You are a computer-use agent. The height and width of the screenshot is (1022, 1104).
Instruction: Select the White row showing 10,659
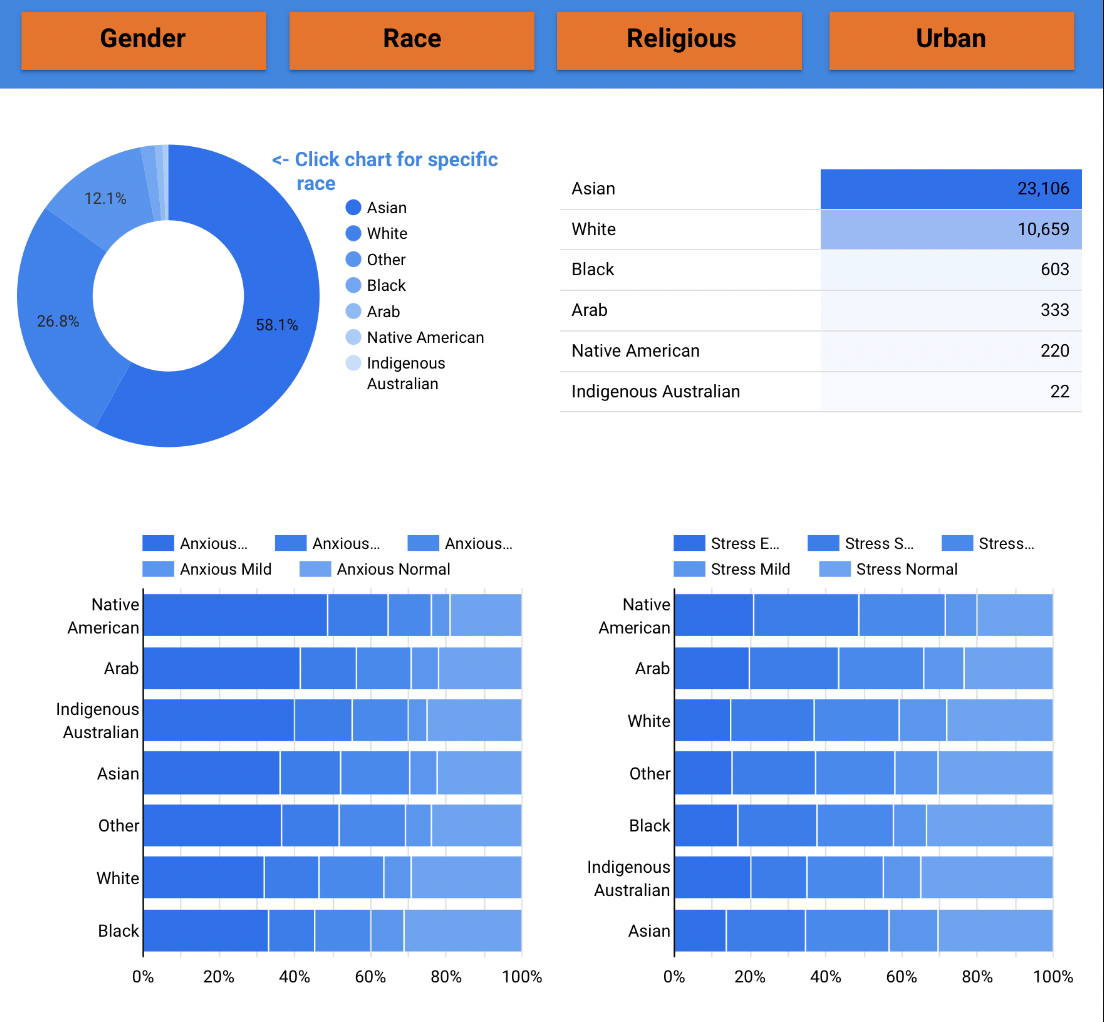coord(820,229)
